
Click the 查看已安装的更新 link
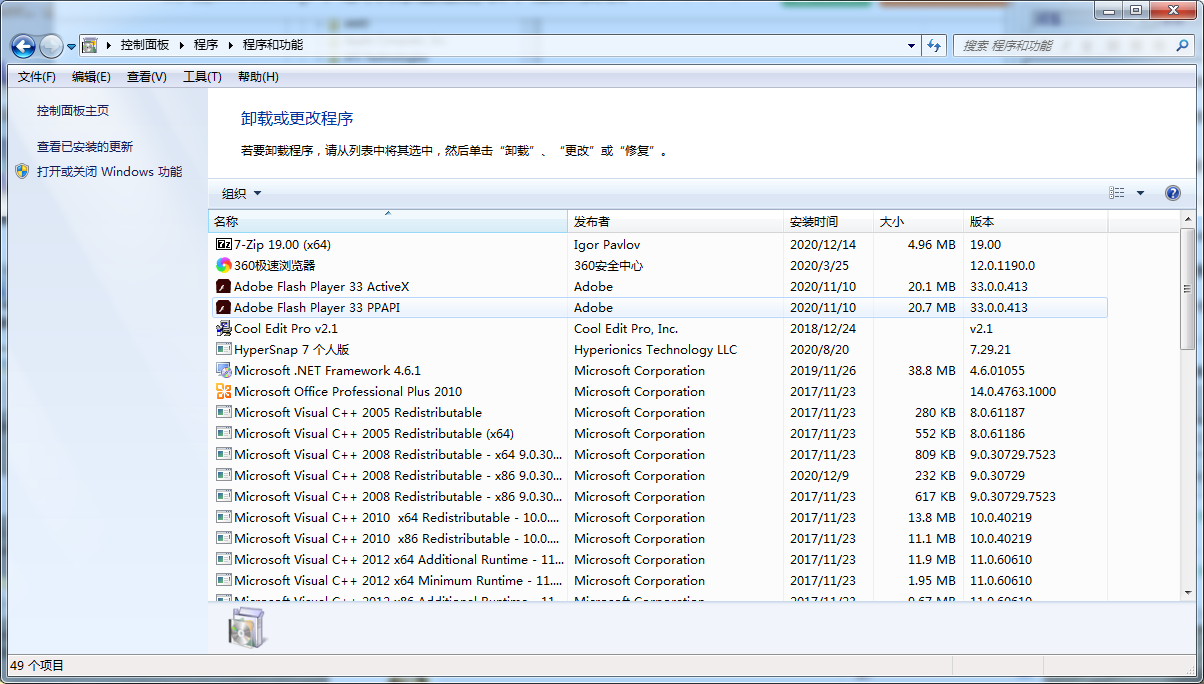pyautogui.click(x=85, y=147)
